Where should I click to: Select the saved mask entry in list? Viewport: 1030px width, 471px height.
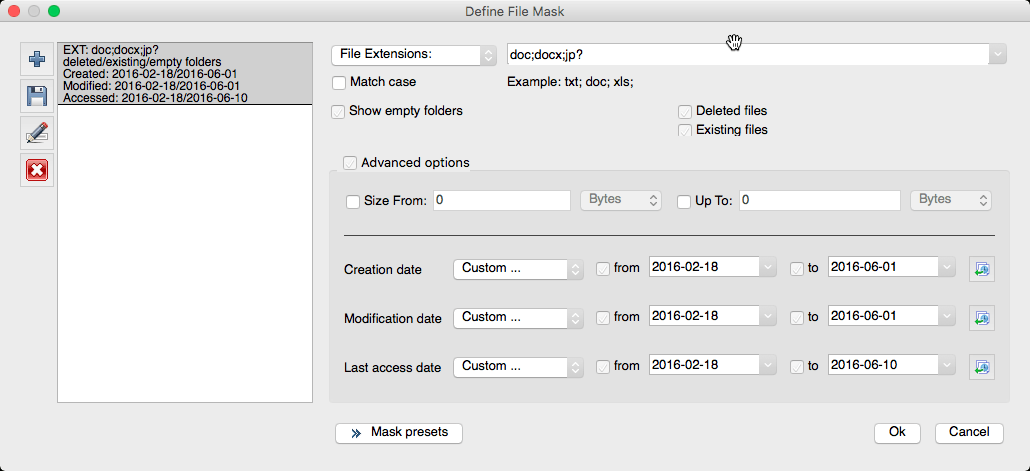pyautogui.click(x=185, y=73)
